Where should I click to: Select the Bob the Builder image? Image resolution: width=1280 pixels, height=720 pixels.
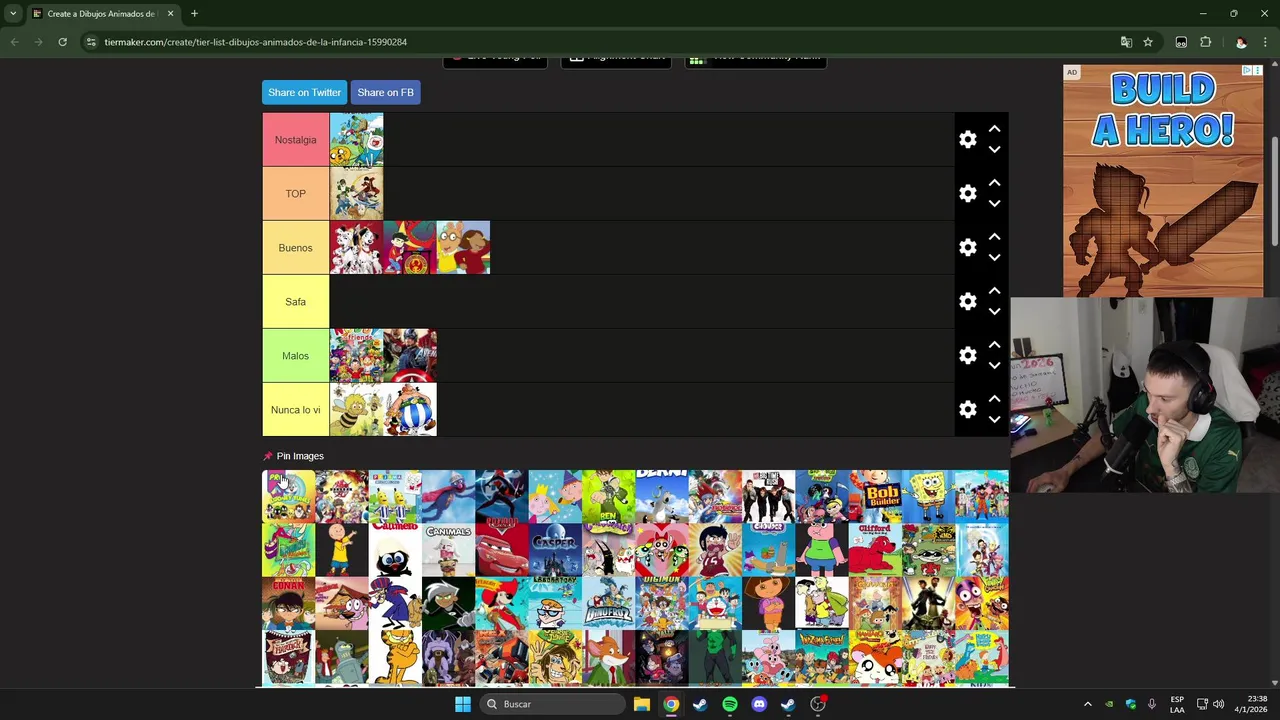(x=875, y=496)
